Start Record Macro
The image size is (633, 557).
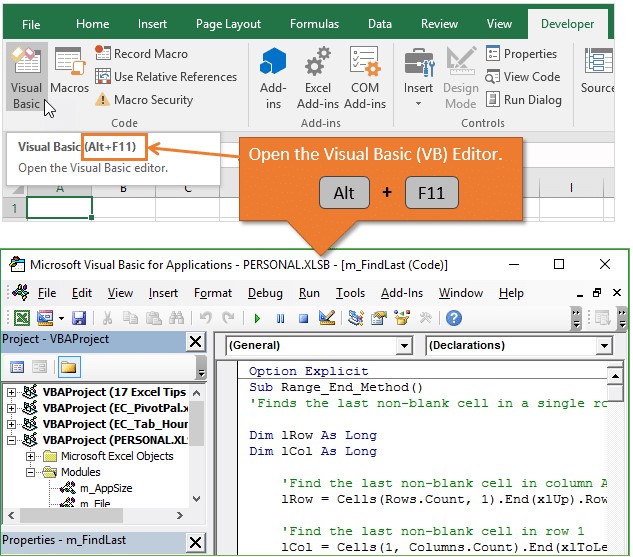tap(142, 54)
